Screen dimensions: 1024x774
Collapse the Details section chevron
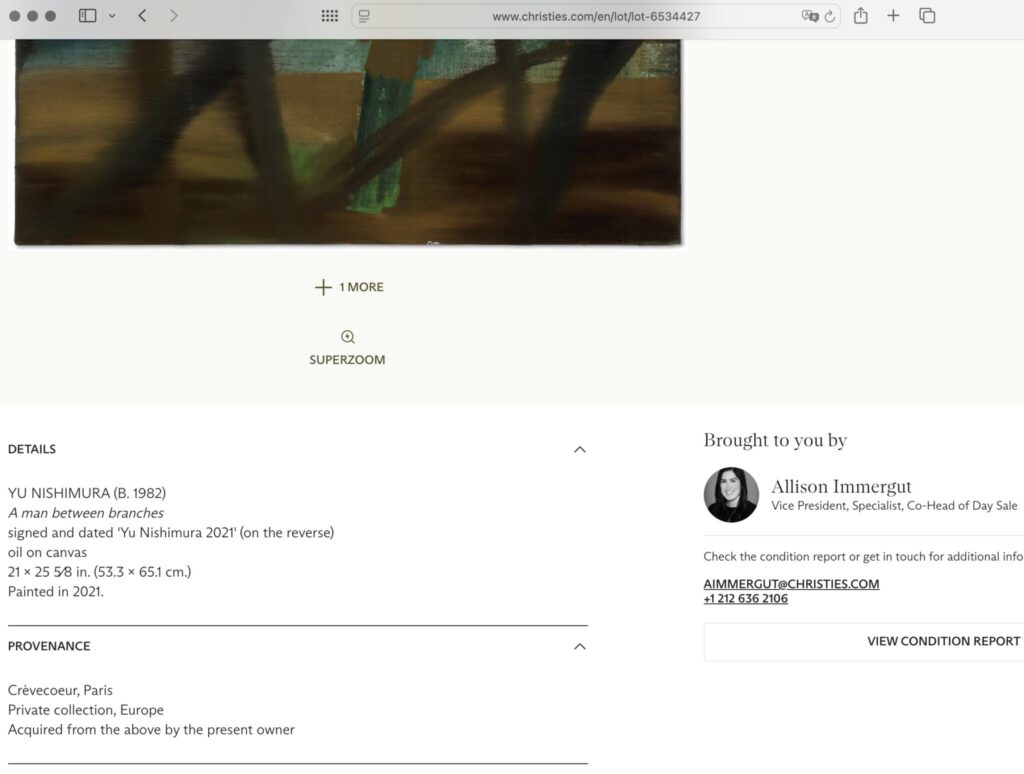tap(579, 449)
